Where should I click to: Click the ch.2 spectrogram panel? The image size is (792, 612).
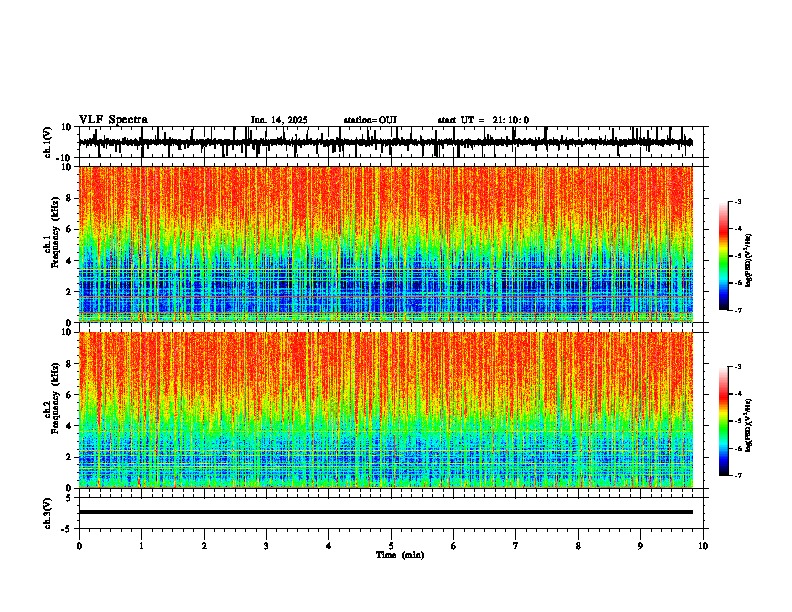pos(386,410)
